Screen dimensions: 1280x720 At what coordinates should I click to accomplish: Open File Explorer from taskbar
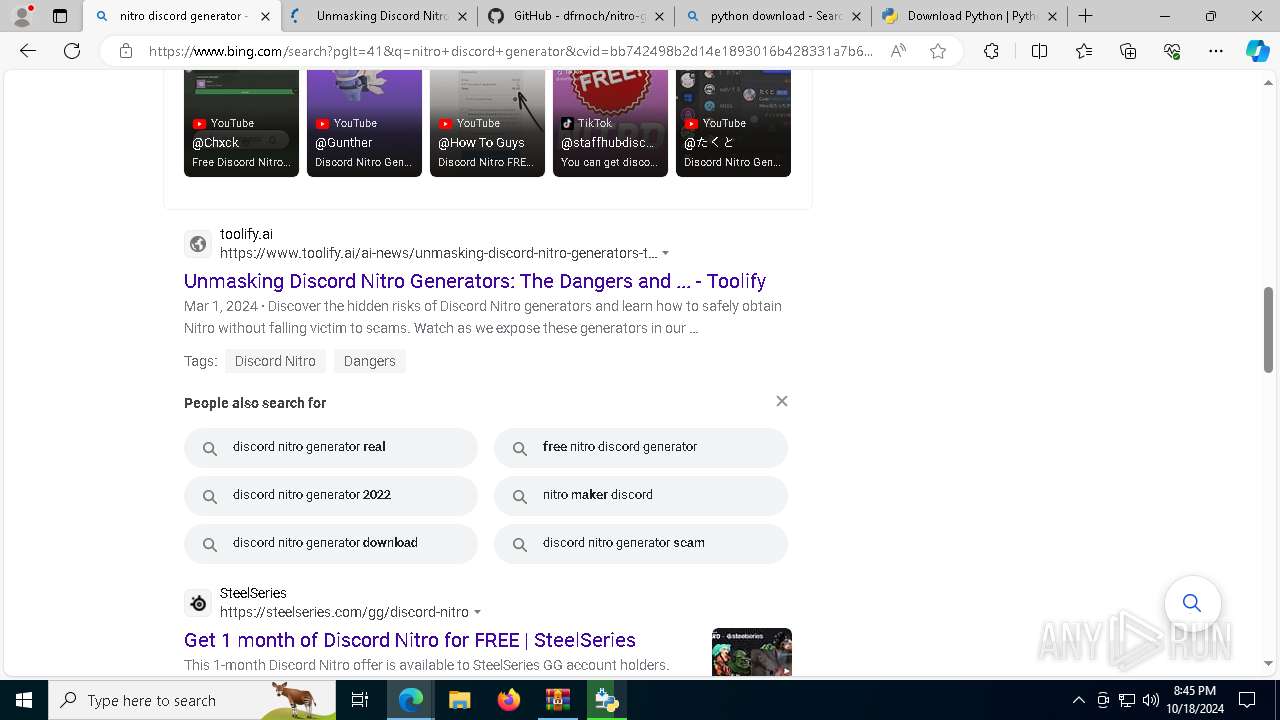point(459,700)
